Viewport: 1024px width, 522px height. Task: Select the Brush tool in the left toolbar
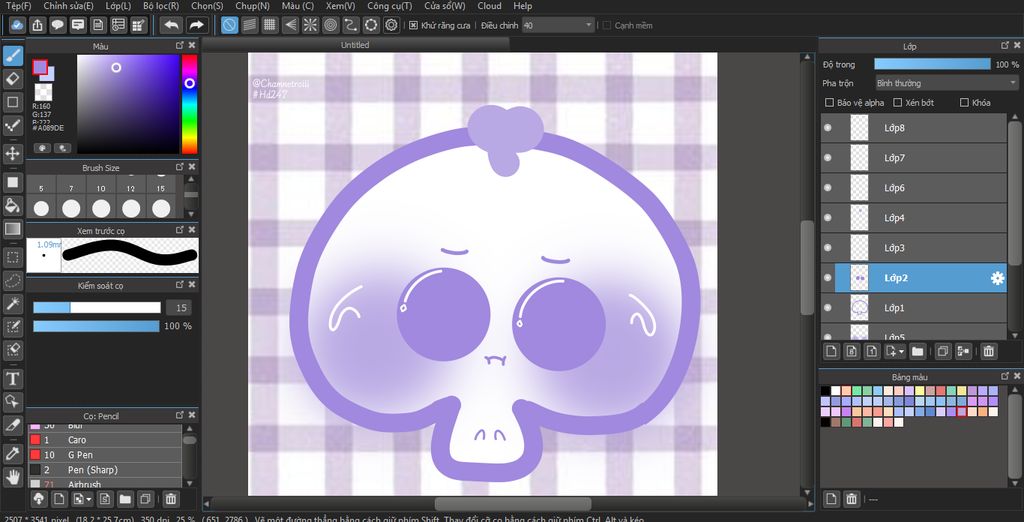(12, 56)
